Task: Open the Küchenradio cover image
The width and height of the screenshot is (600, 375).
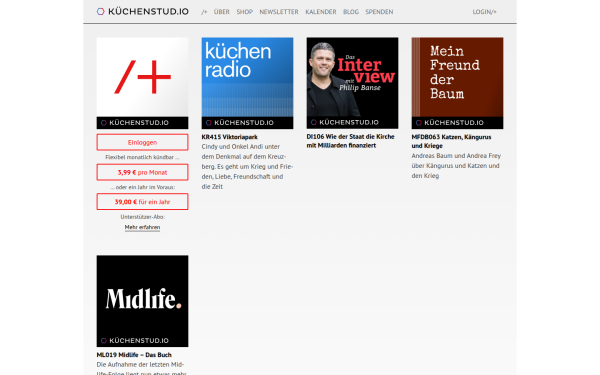Action: coord(247,83)
